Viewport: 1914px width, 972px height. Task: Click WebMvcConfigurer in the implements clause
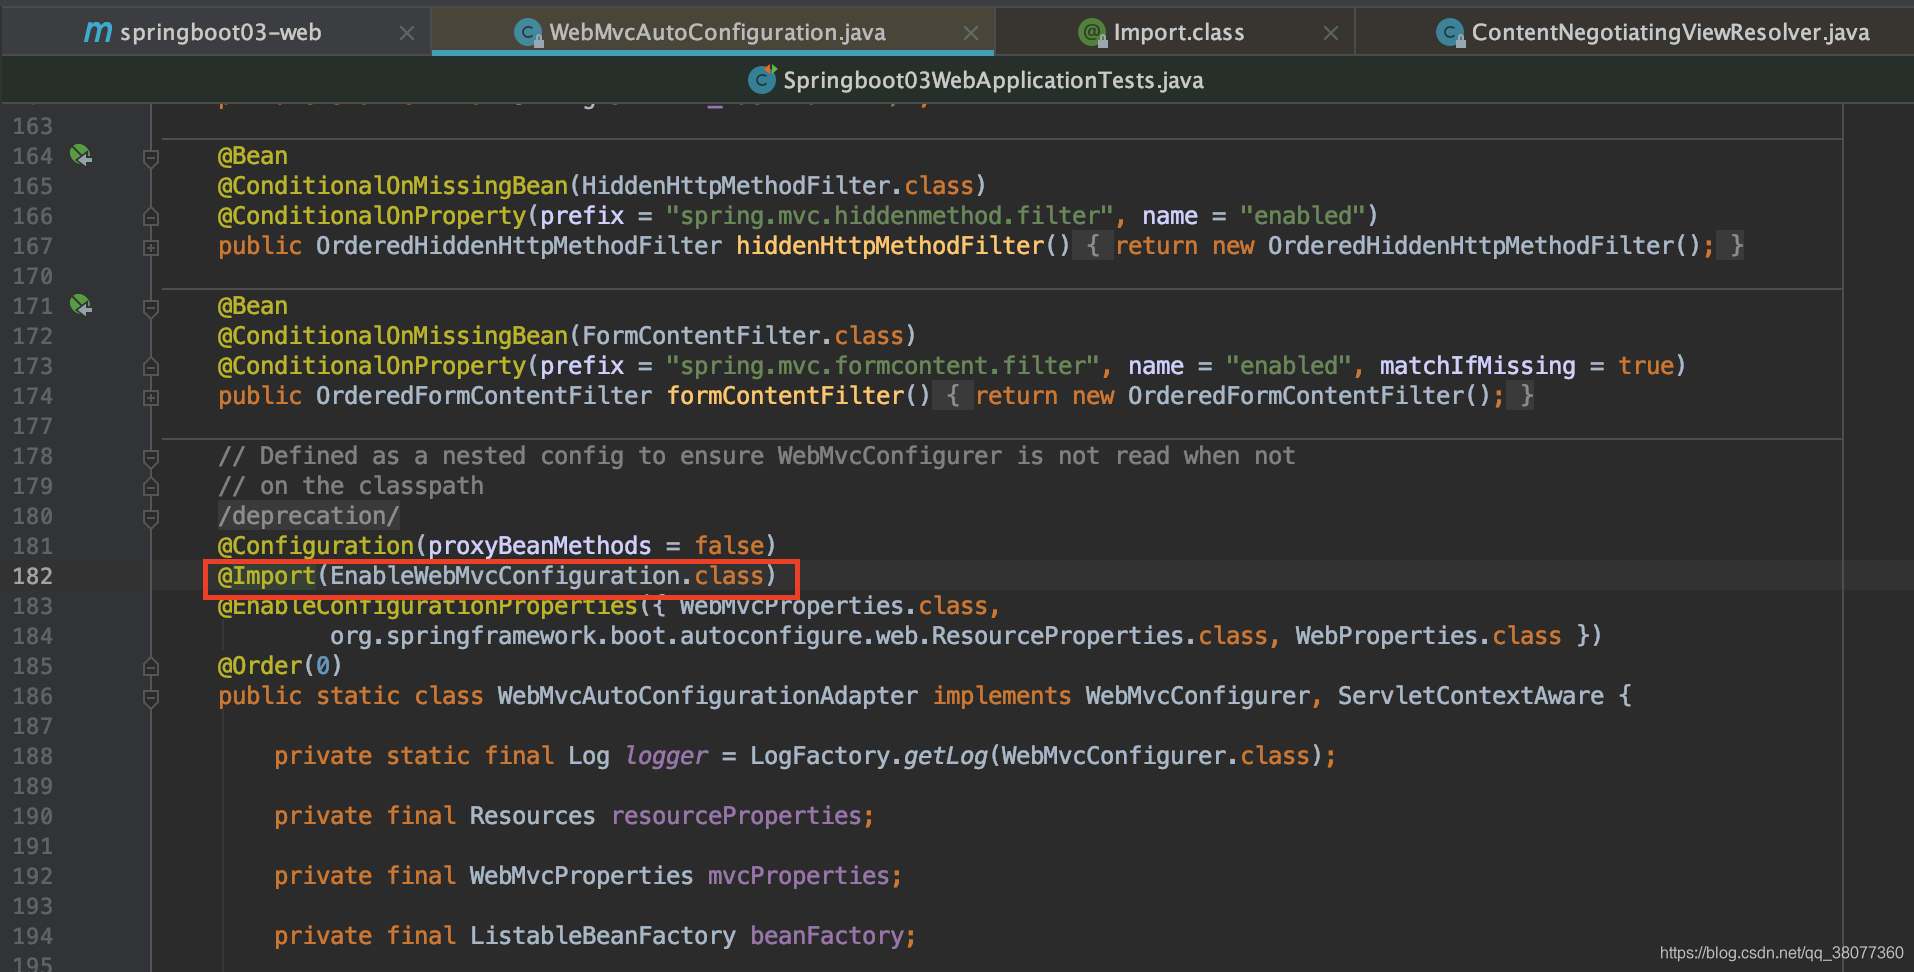point(1197,695)
